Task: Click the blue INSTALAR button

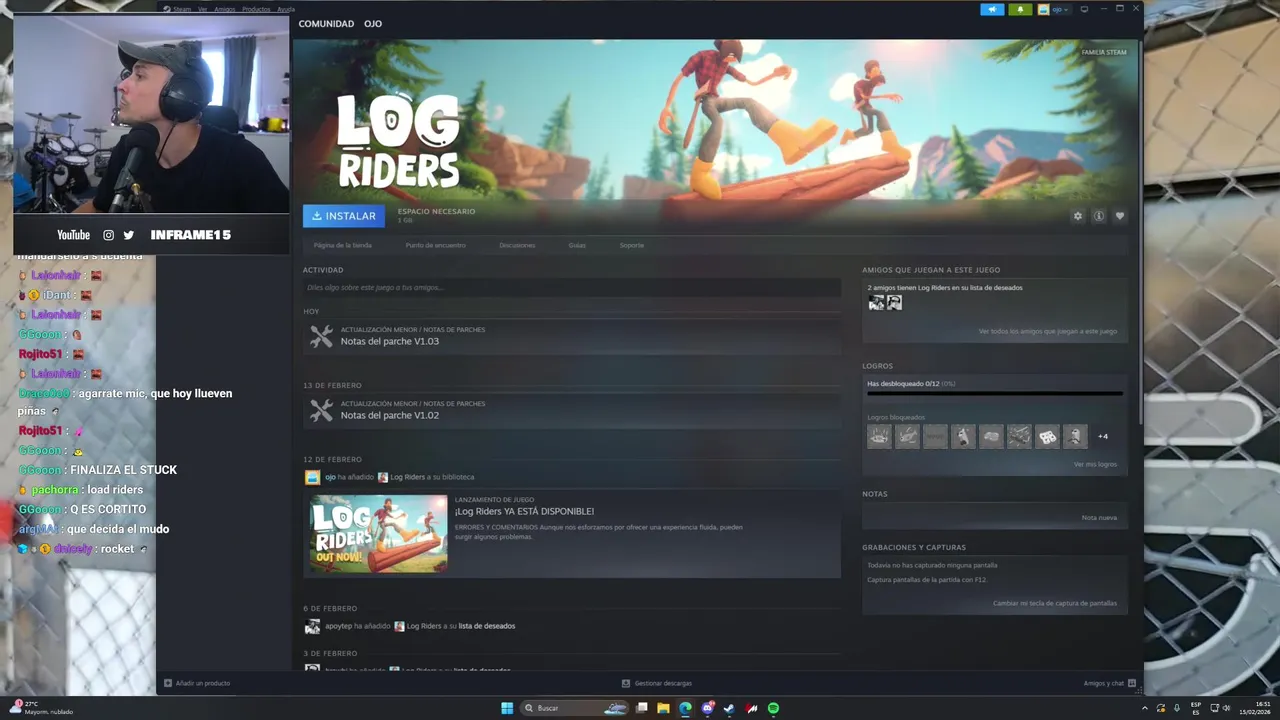Action: (x=344, y=216)
